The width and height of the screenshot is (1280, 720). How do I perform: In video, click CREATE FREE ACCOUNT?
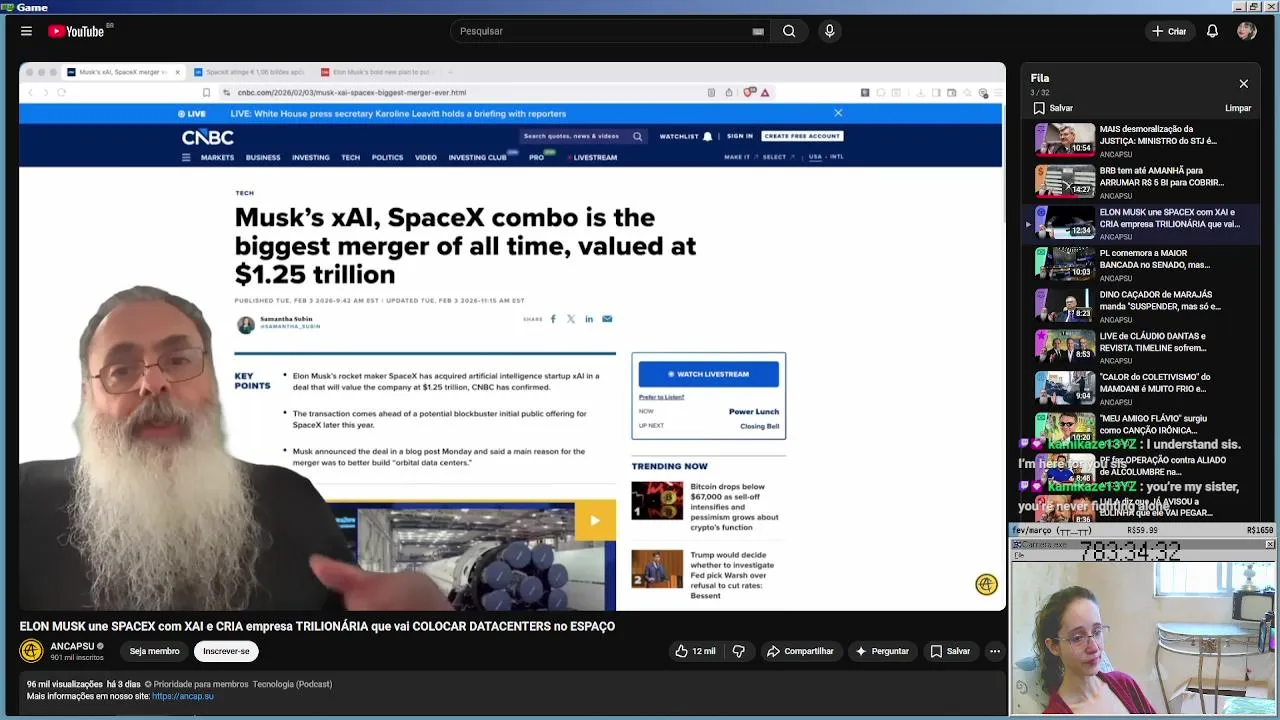click(802, 136)
